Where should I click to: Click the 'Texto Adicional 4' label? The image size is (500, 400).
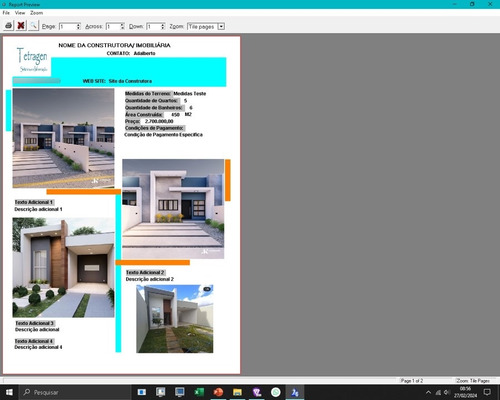coord(34,341)
